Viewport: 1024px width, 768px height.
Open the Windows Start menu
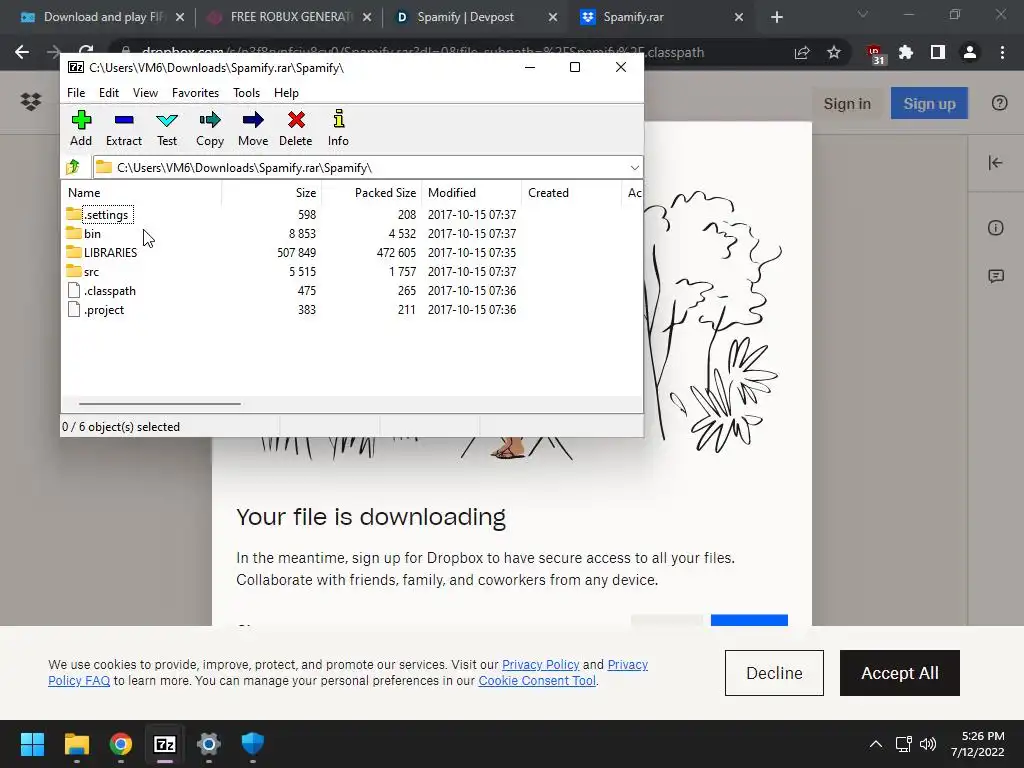pos(32,744)
